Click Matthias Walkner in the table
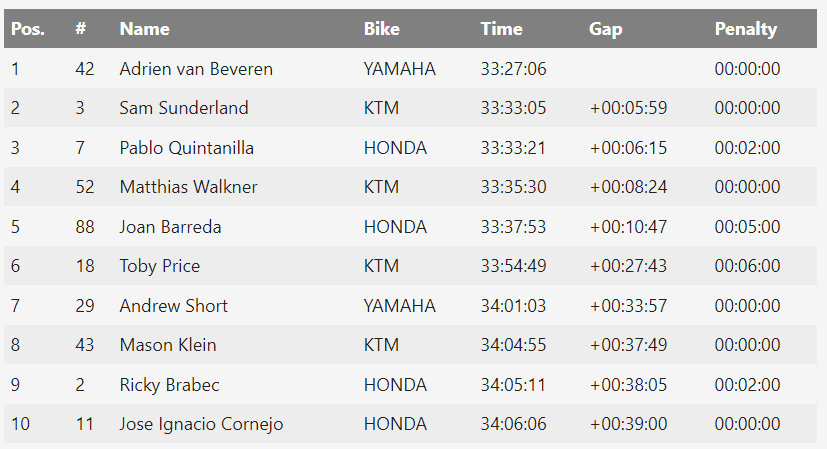827x449 pixels. click(189, 187)
